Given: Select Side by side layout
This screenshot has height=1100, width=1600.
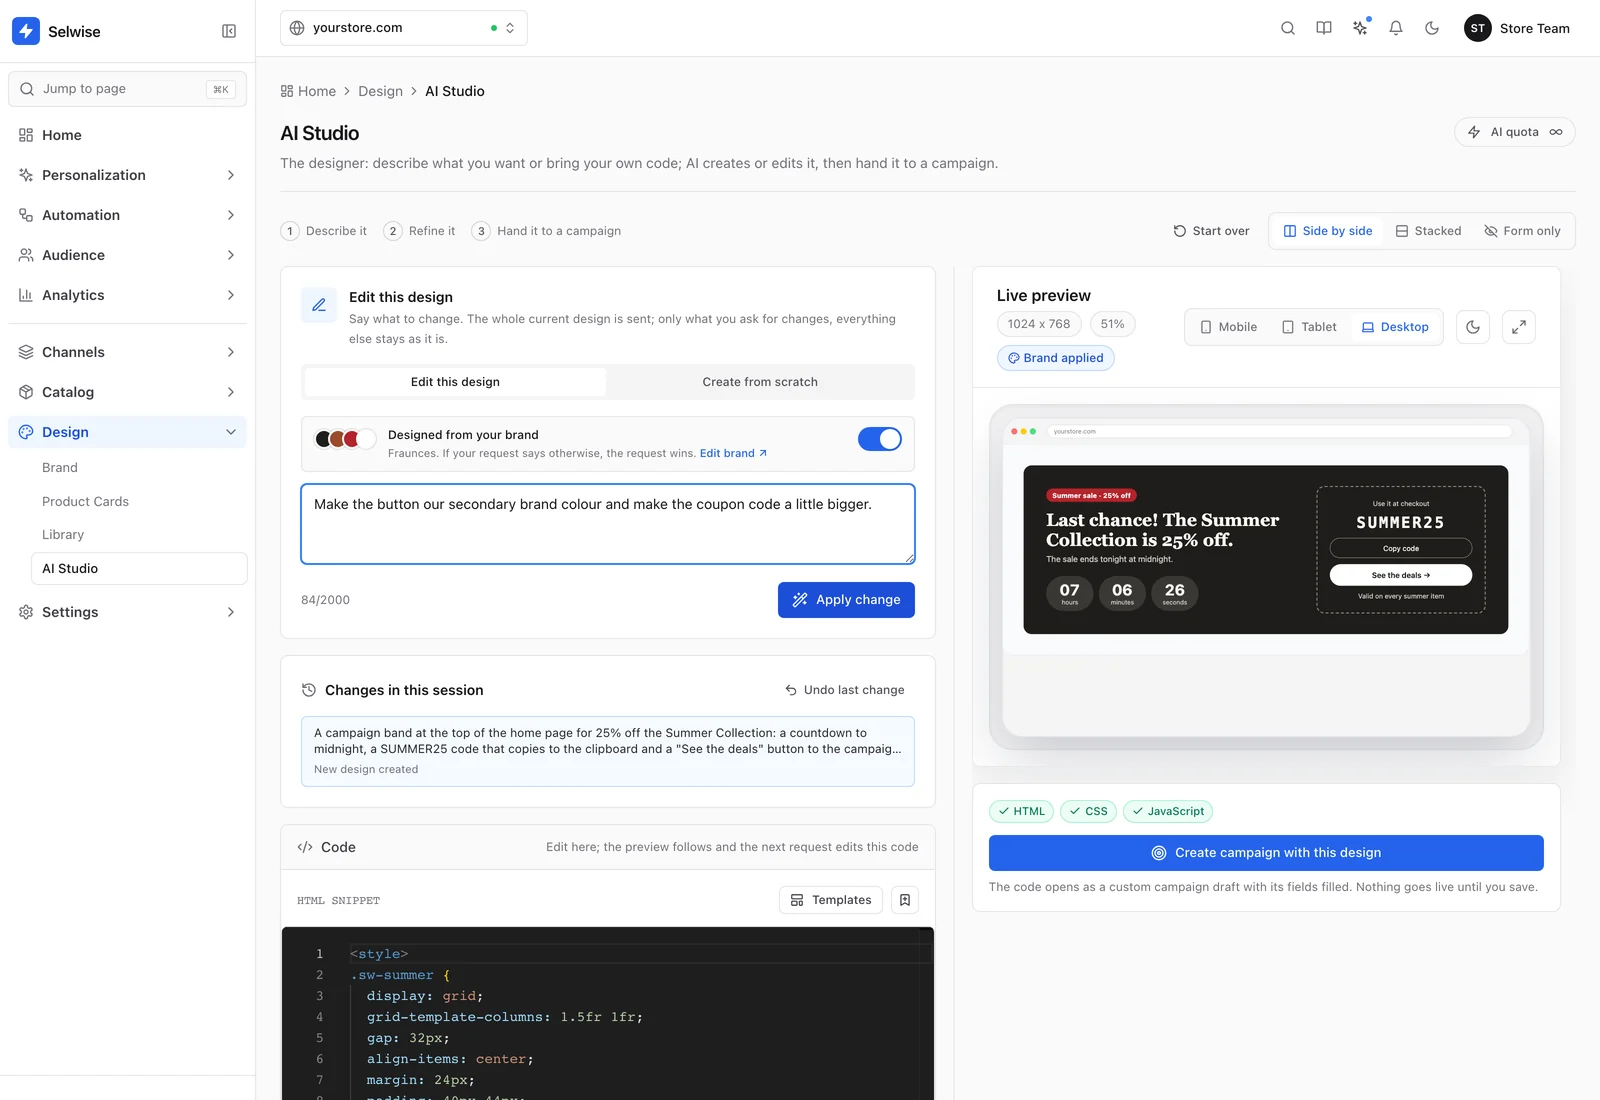Looking at the screenshot, I should point(1327,231).
